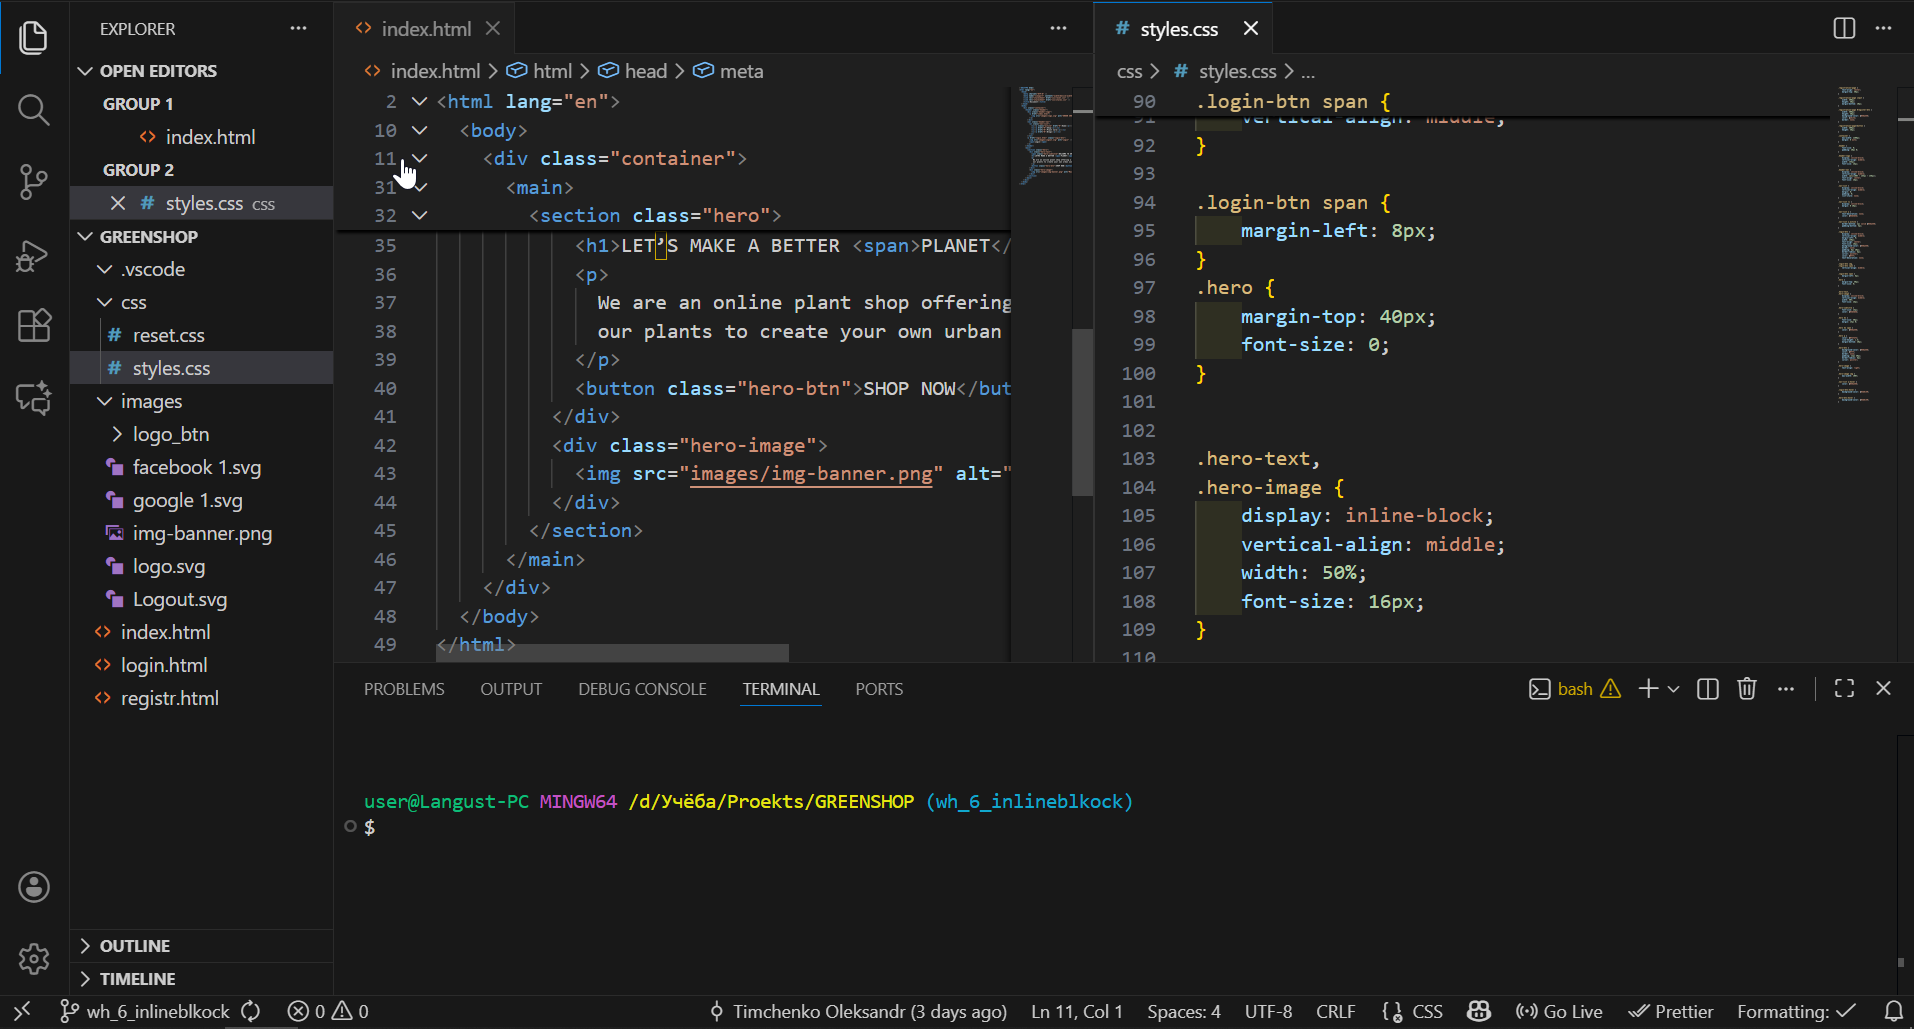Viewport: 1914px width, 1029px height.
Task: Open the Search view in activity bar
Action: (x=33, y=109)
